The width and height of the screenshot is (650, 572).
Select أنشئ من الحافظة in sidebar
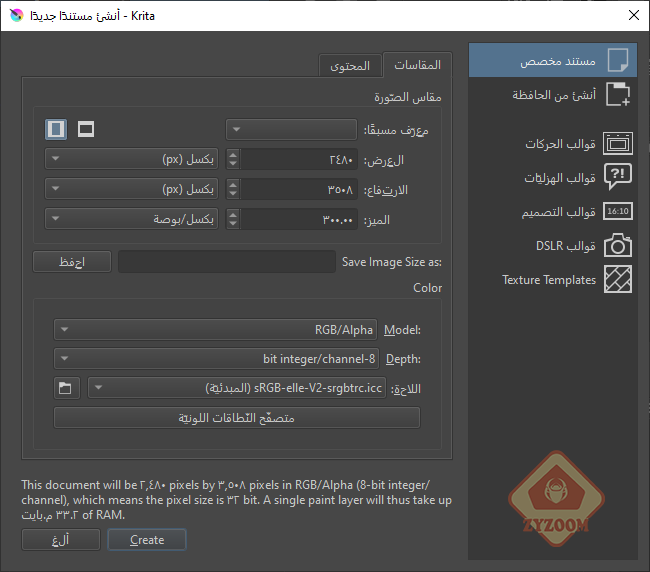click(553, 95)
